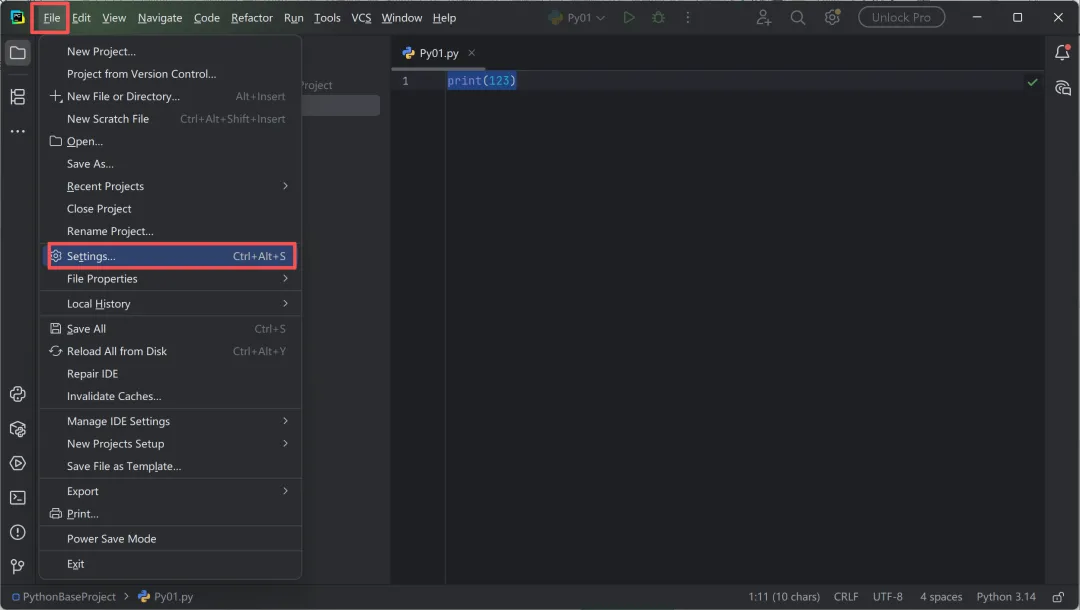Click the green inspection checkmark
Screen dimensions: 1080x610
1032,82
